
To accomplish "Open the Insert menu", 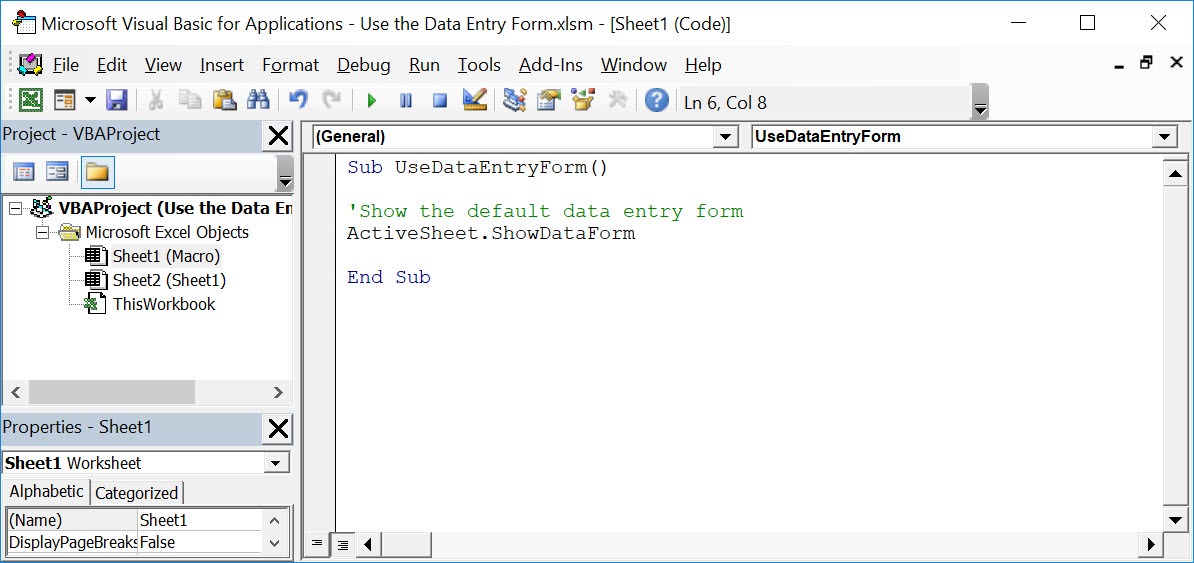I will pyautogui.click(x=222, y=66).
